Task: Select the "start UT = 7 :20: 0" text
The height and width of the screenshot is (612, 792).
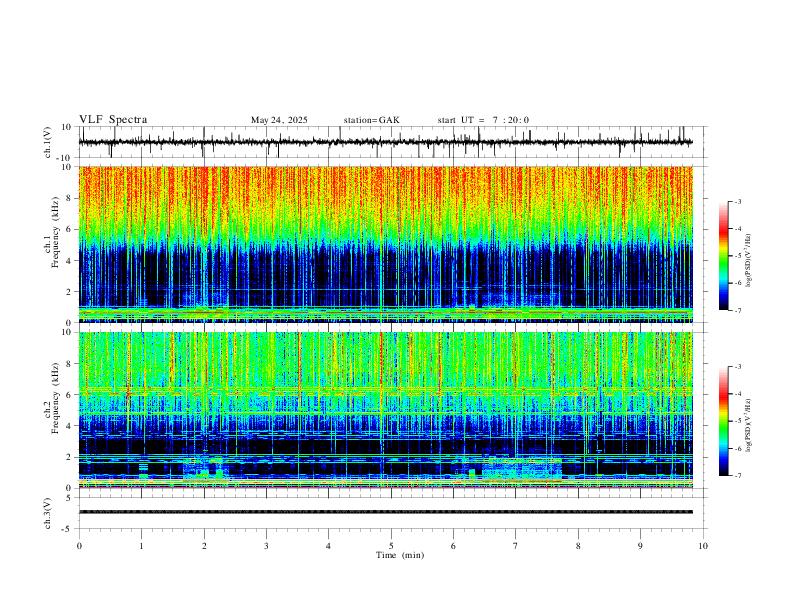Action: point(483,120)
